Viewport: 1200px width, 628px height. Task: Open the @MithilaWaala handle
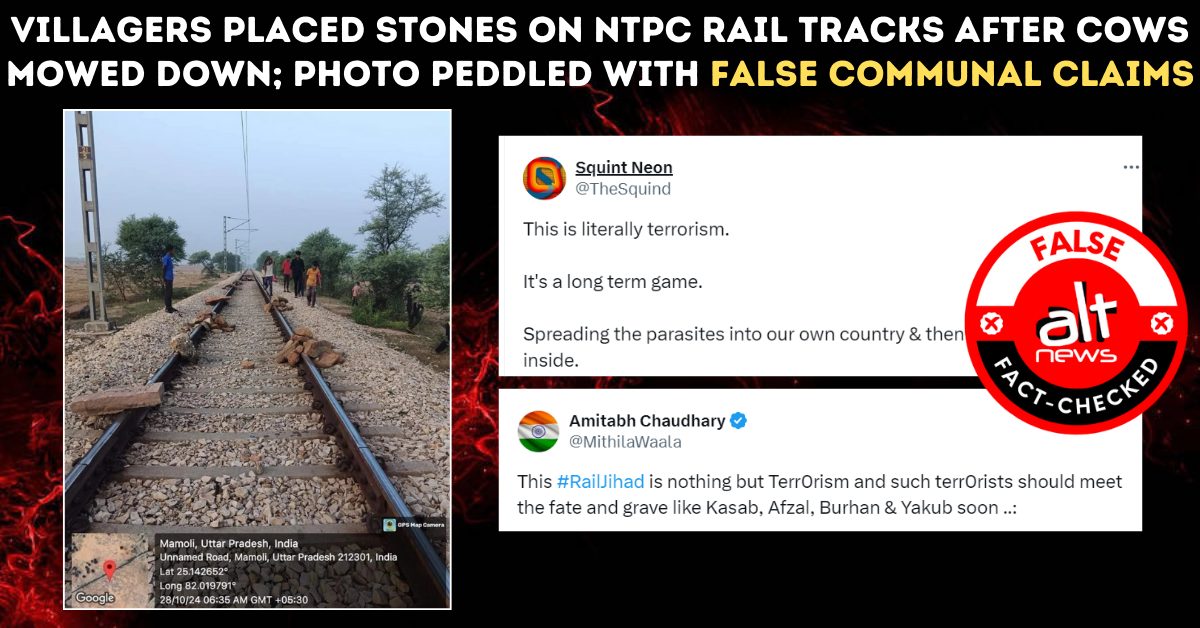coord(625,441)
